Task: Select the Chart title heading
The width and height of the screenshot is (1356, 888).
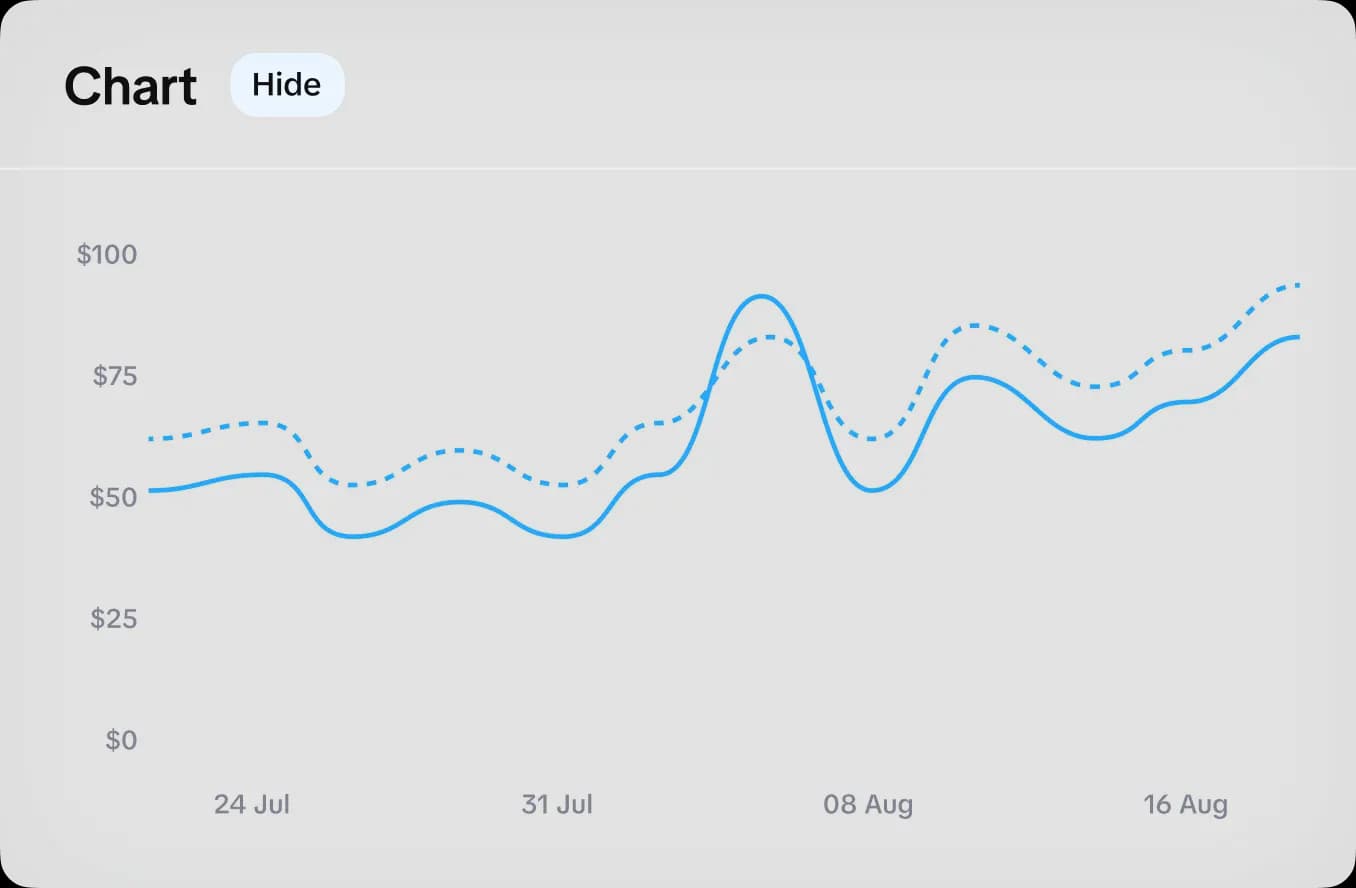Action: (130, 86)
